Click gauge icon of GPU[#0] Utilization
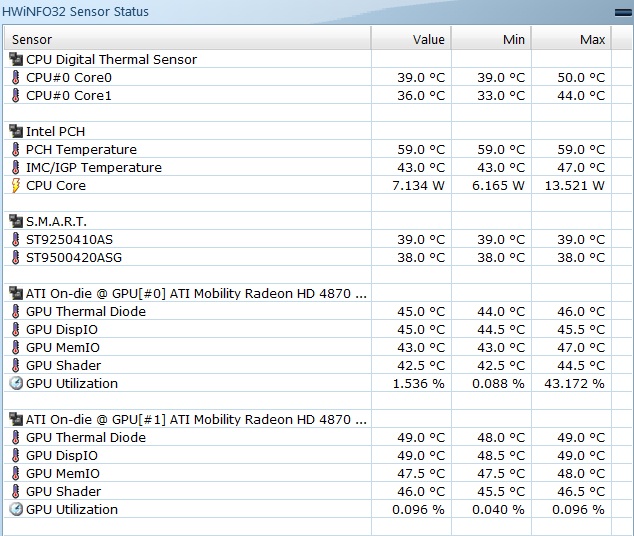The width and height of the screenshot is (634, 536). click(16, 383)
